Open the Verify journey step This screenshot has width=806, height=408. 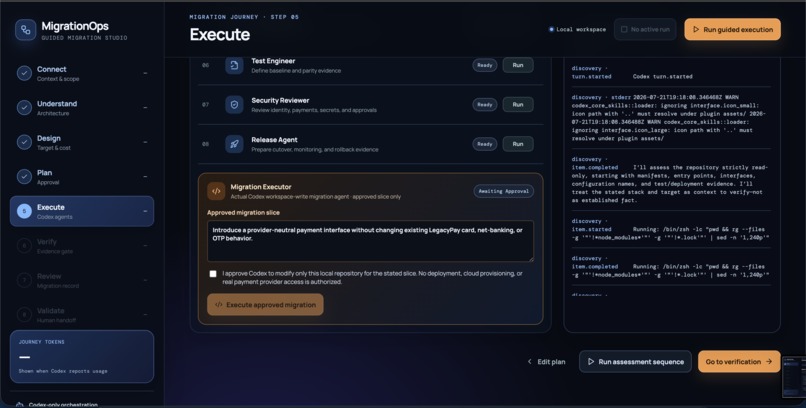pos(82,246)
